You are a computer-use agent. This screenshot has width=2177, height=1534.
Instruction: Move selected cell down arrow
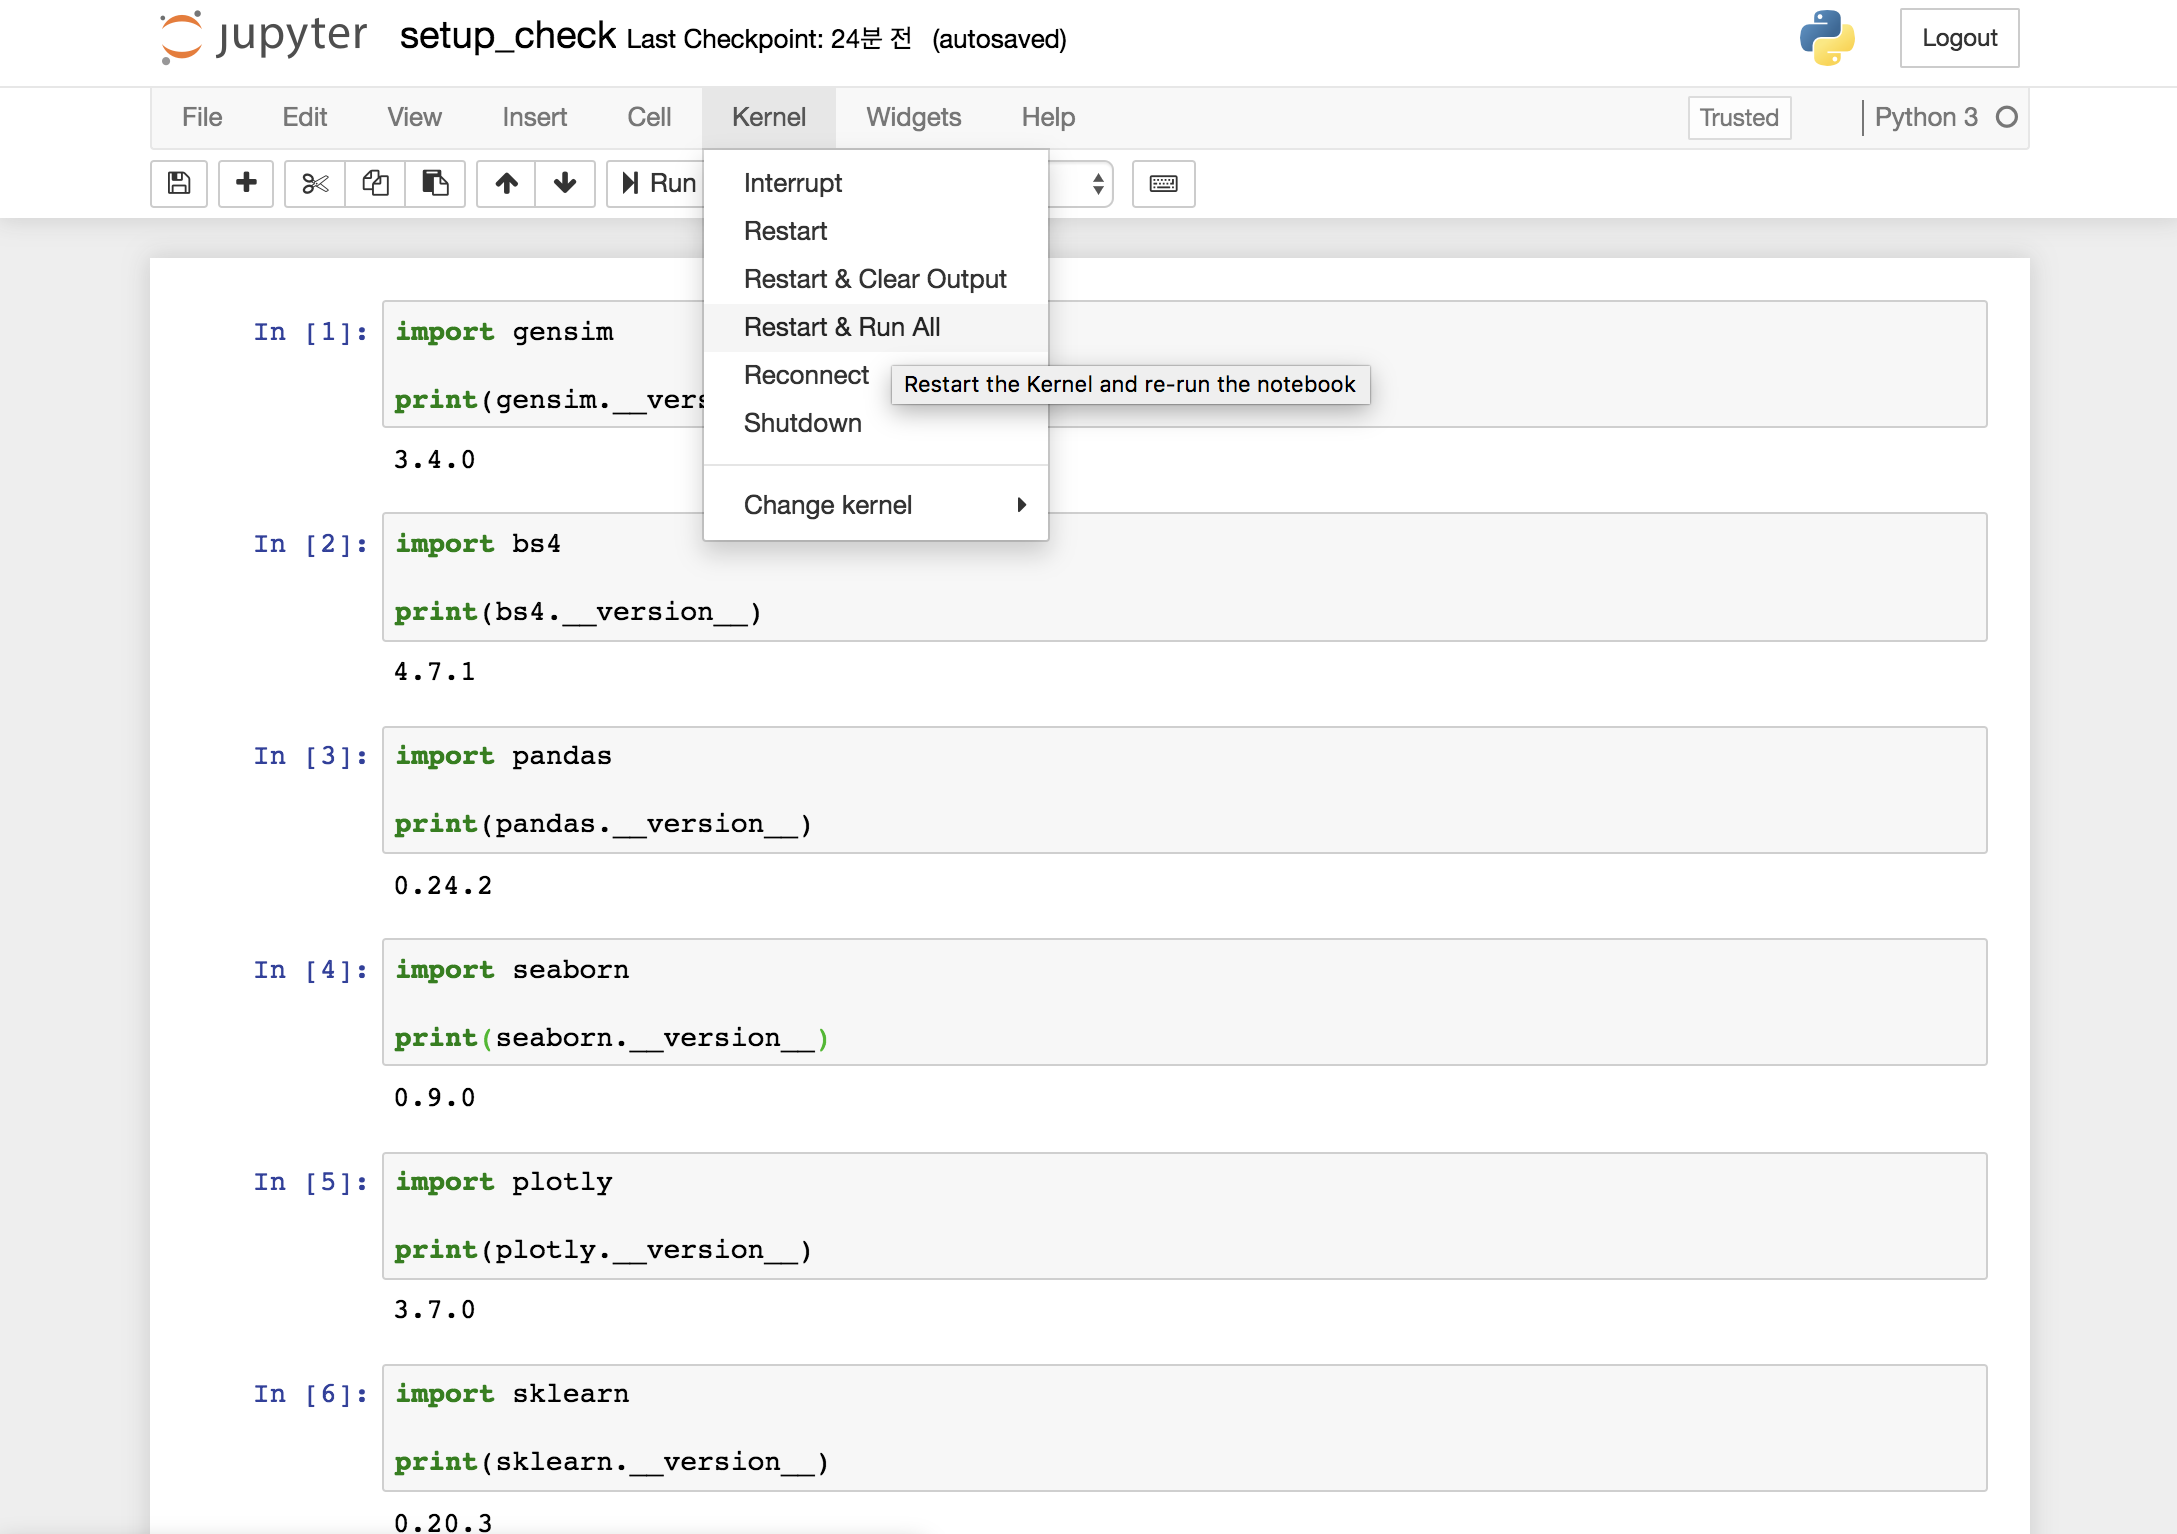565,183
